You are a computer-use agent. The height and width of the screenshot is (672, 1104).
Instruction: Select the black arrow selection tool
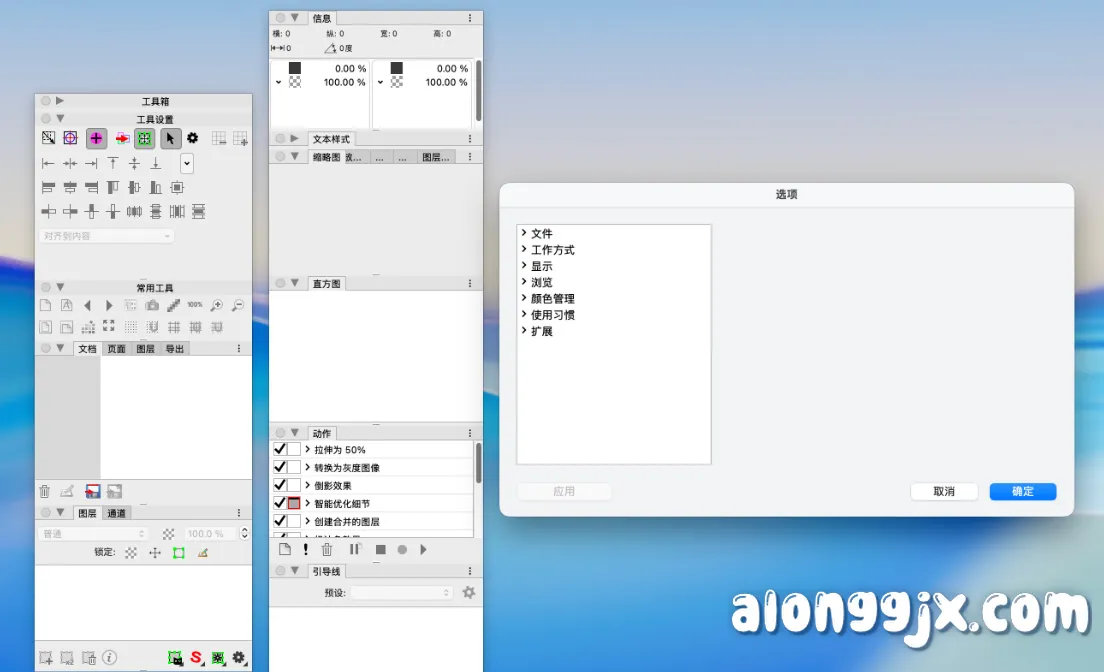click(169, 139)
